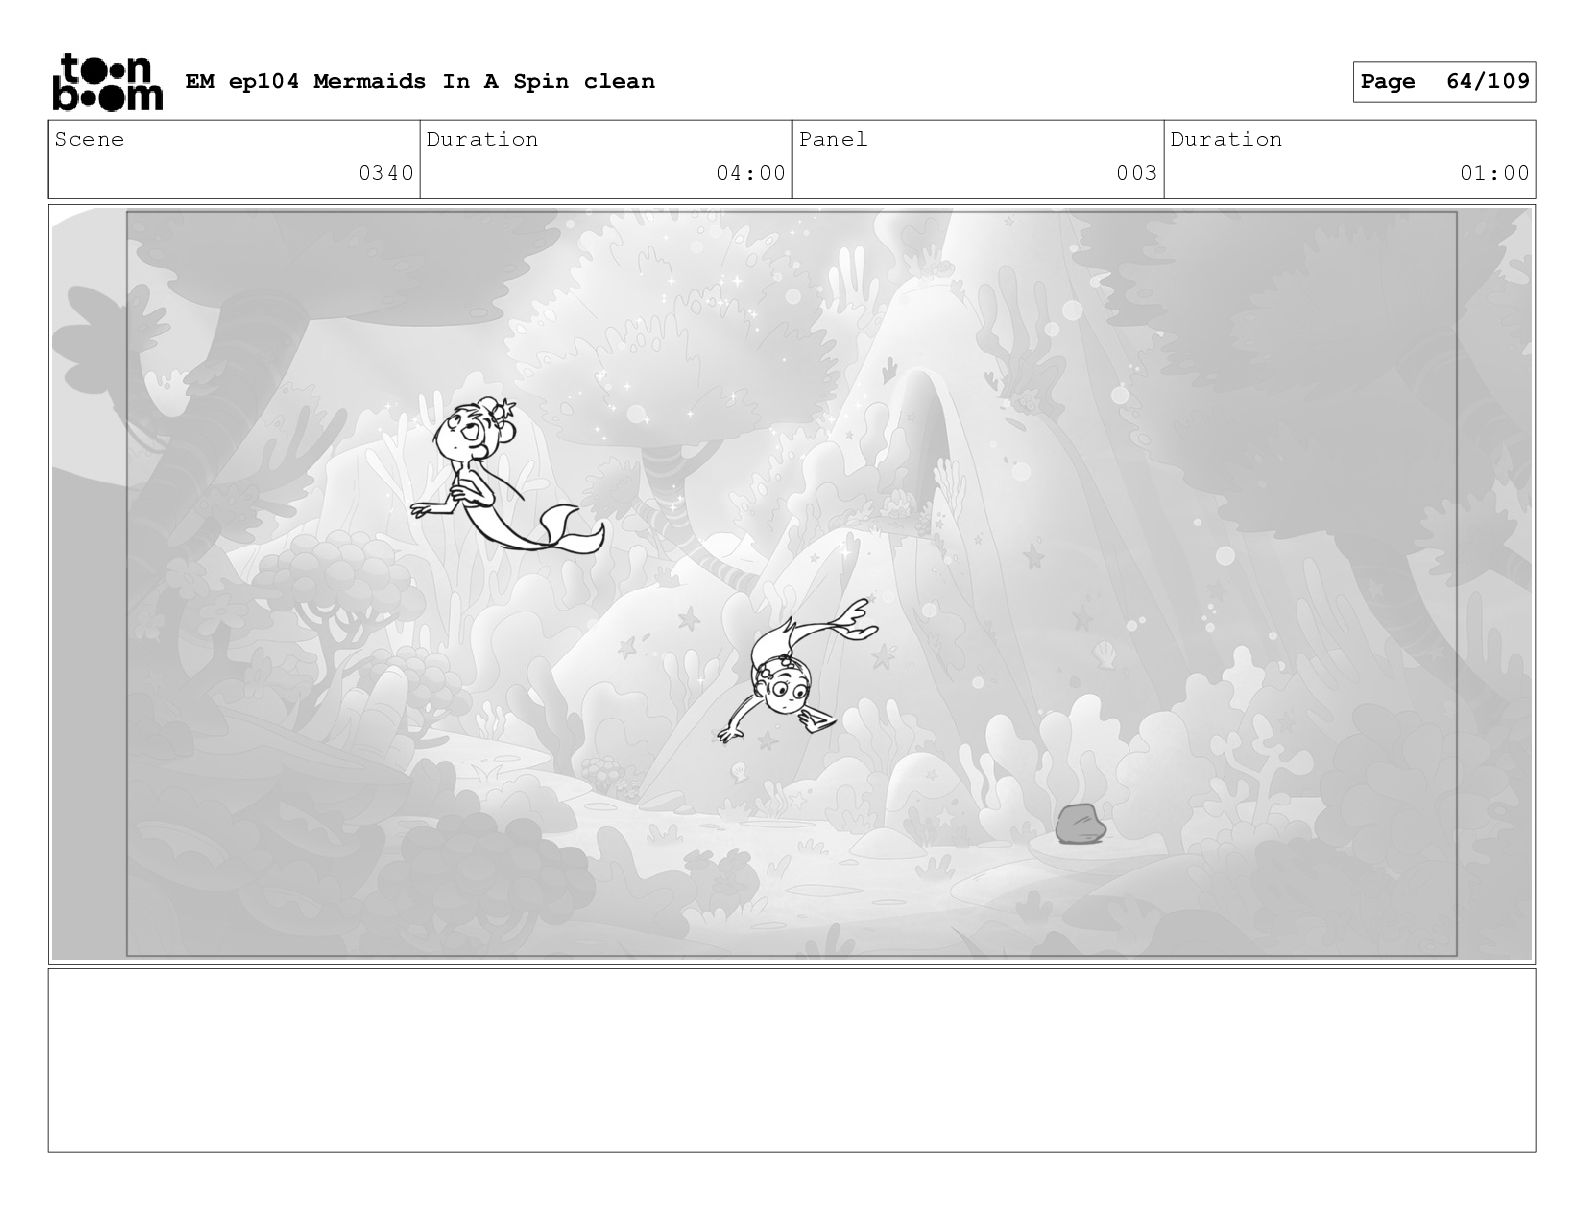Click the 'Page 64/109' box
1584x1224 pixels.
point(1444,82)
